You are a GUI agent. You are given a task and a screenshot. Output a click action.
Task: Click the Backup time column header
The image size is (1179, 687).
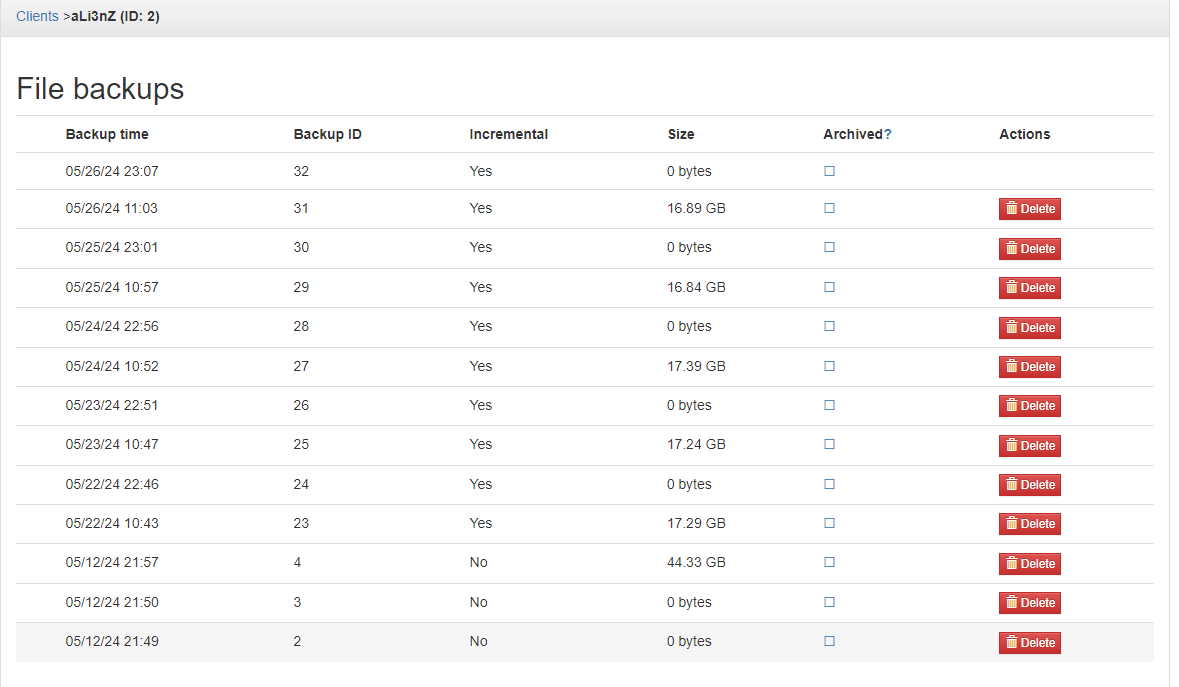(x=107, y=135)
